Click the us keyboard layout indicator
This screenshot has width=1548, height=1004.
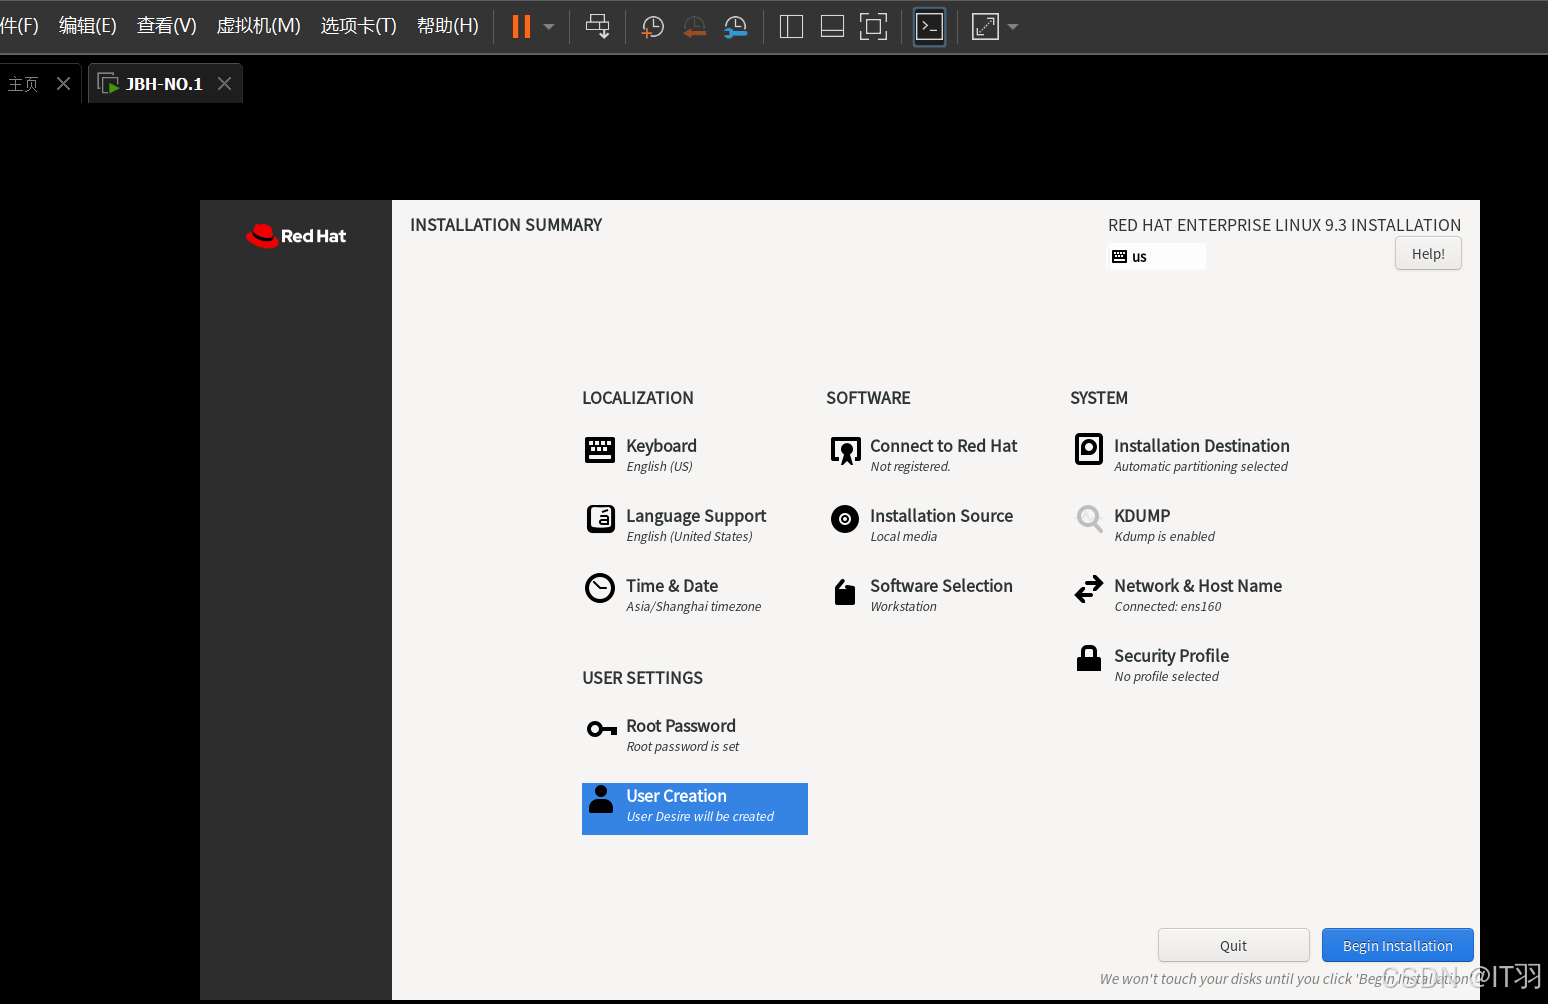[x=1158, y=257]
